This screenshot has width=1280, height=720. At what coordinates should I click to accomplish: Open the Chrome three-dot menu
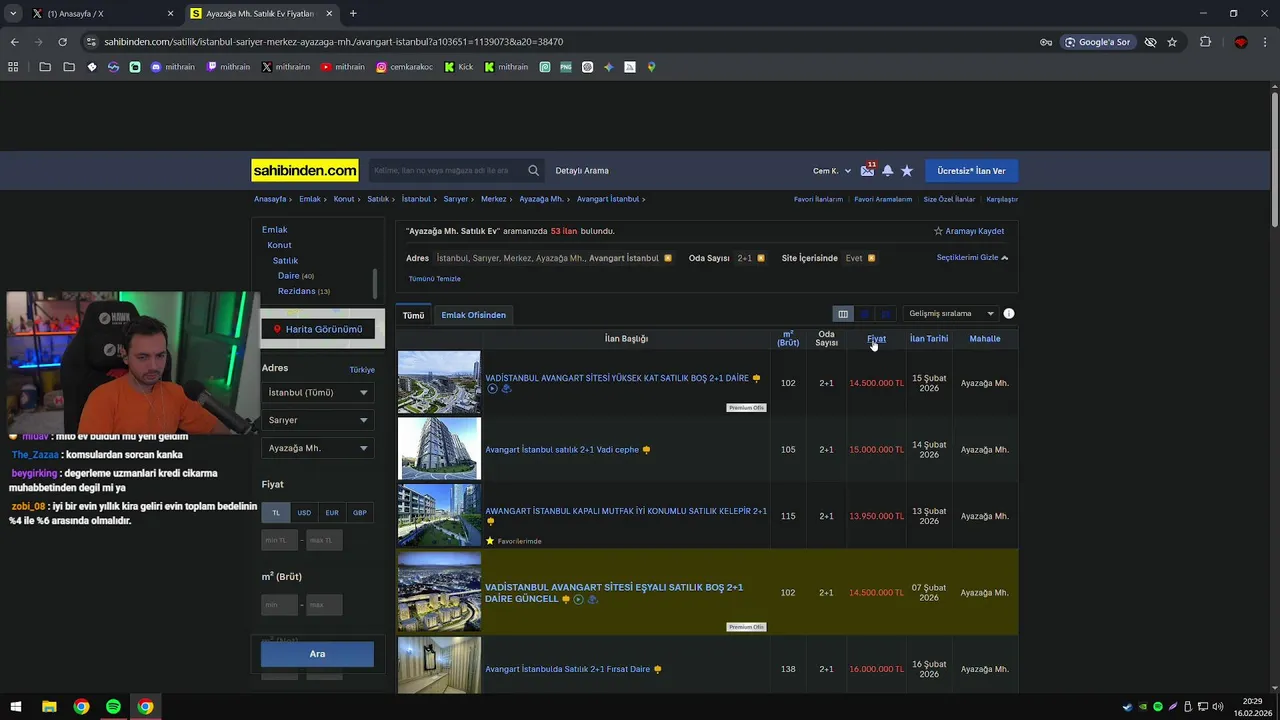(1265, 42)
